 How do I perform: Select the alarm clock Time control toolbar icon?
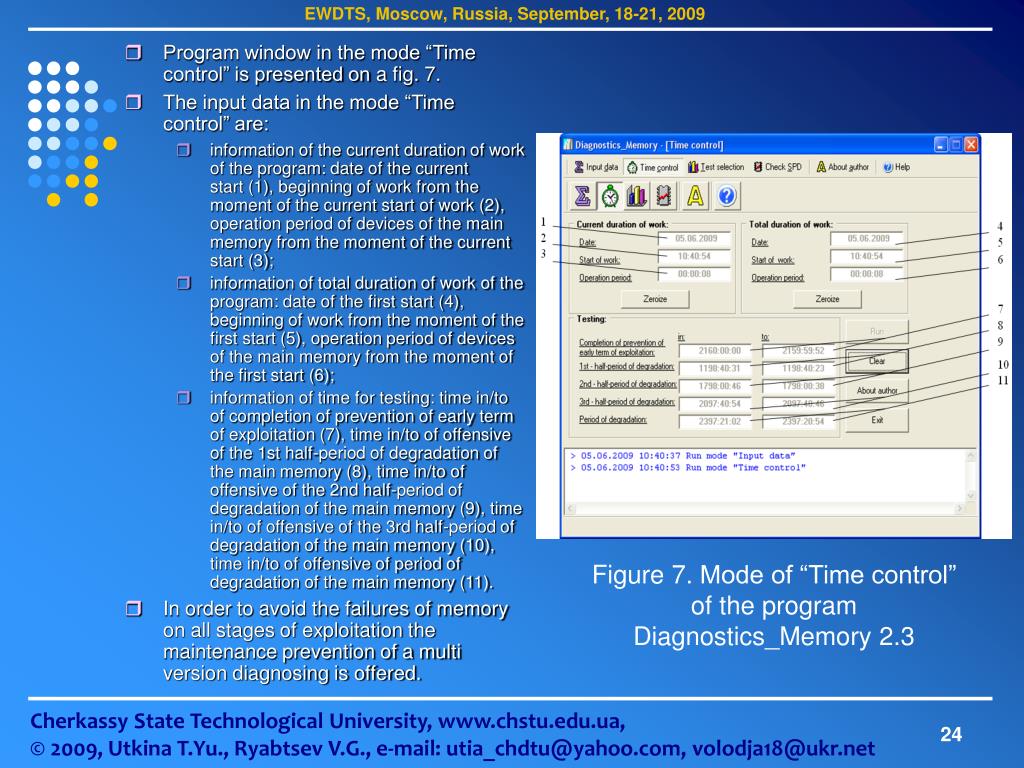pyautogui.click(x=610, y=195)
